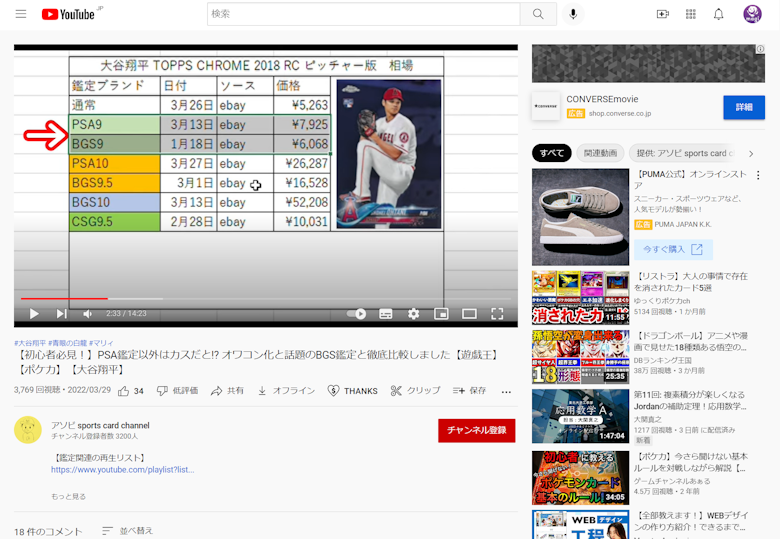Open video settings gear
Screen dimensions: 780x539
413,314
